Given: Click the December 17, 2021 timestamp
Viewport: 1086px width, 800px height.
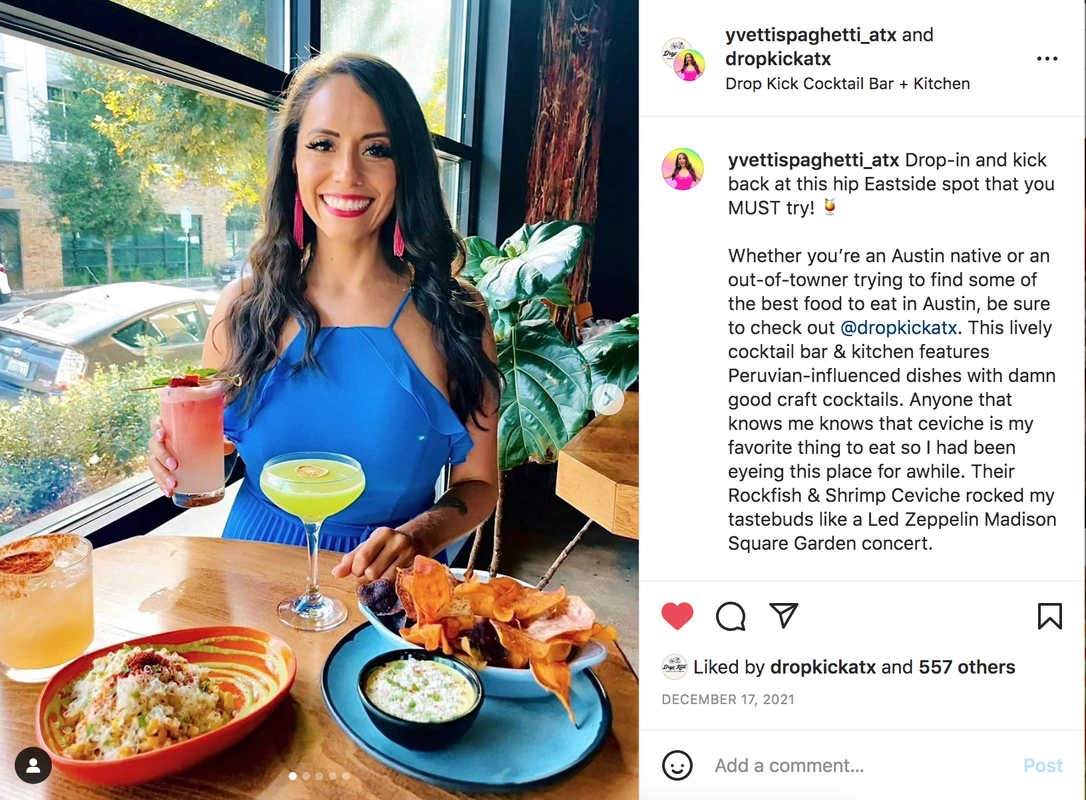Looking at the screenshot, I should [727, 700].
